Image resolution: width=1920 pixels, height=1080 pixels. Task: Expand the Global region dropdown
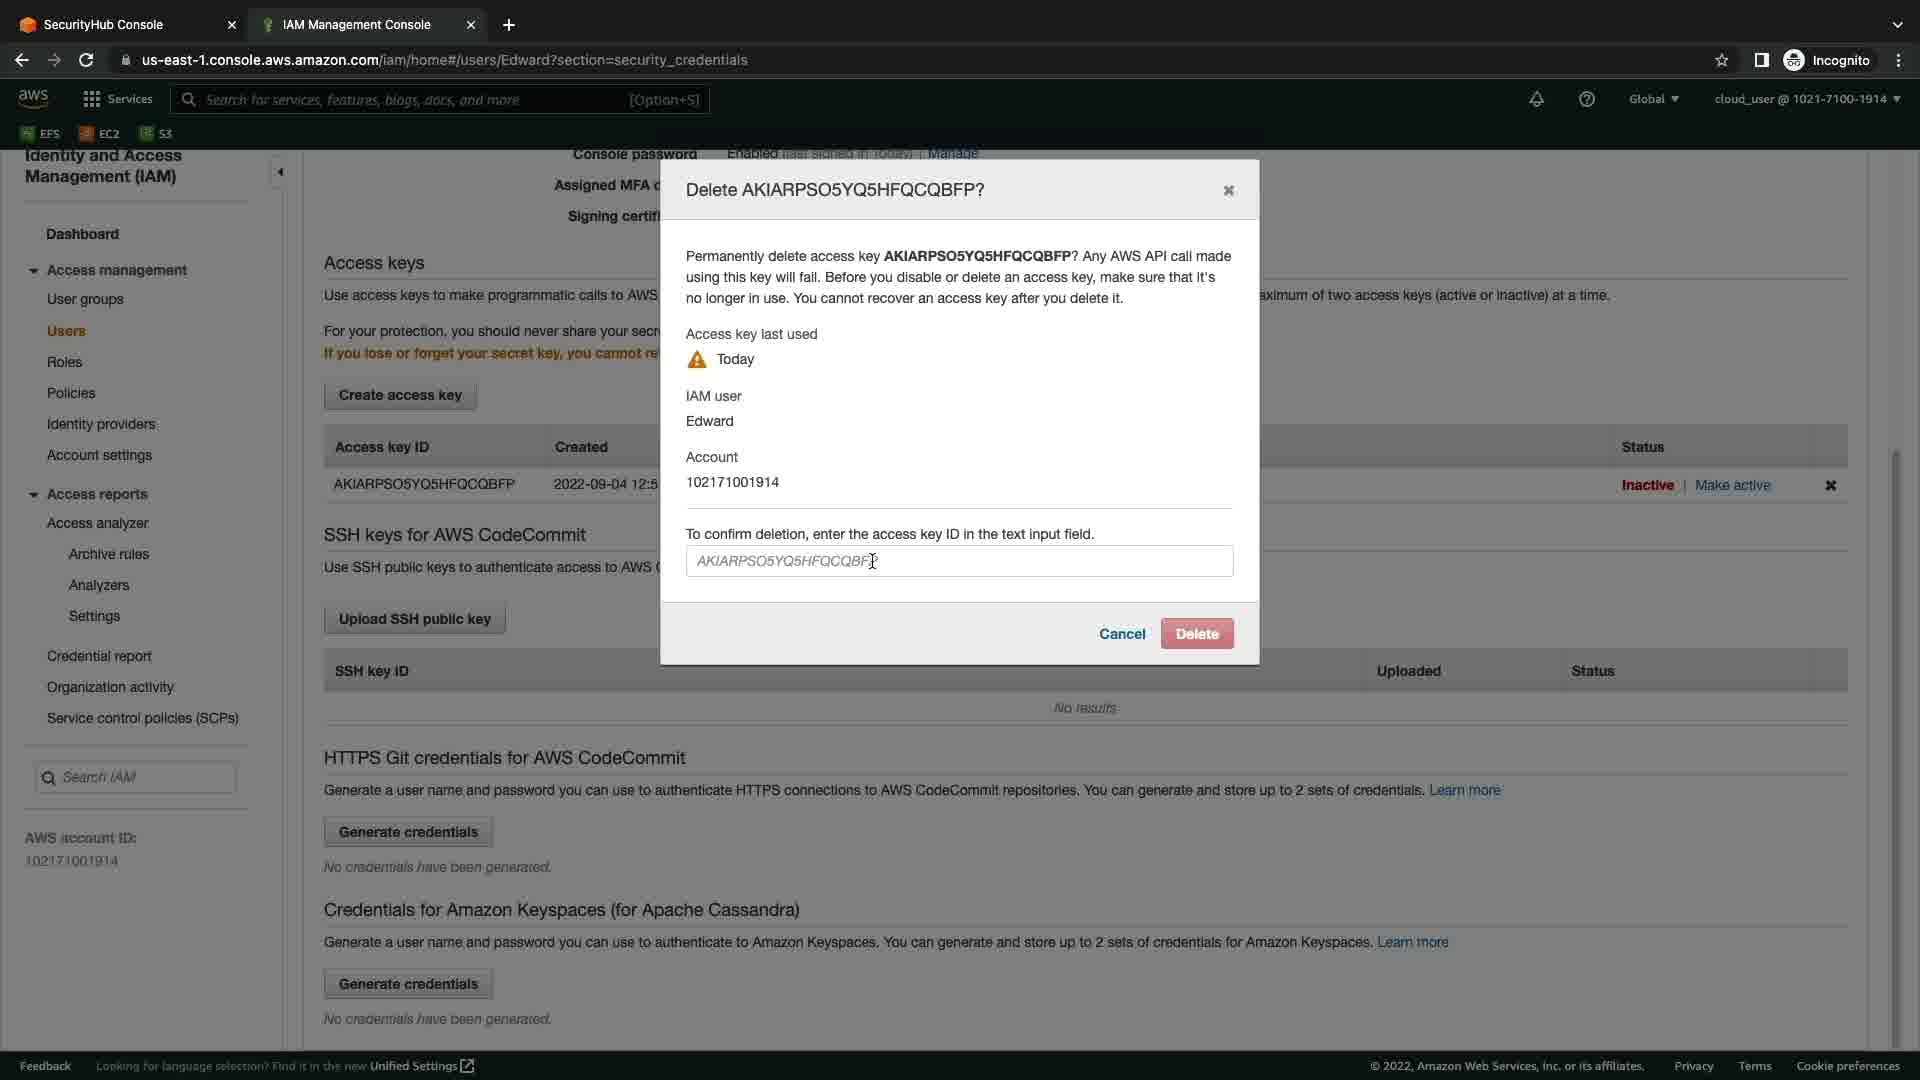(1653, 99)
